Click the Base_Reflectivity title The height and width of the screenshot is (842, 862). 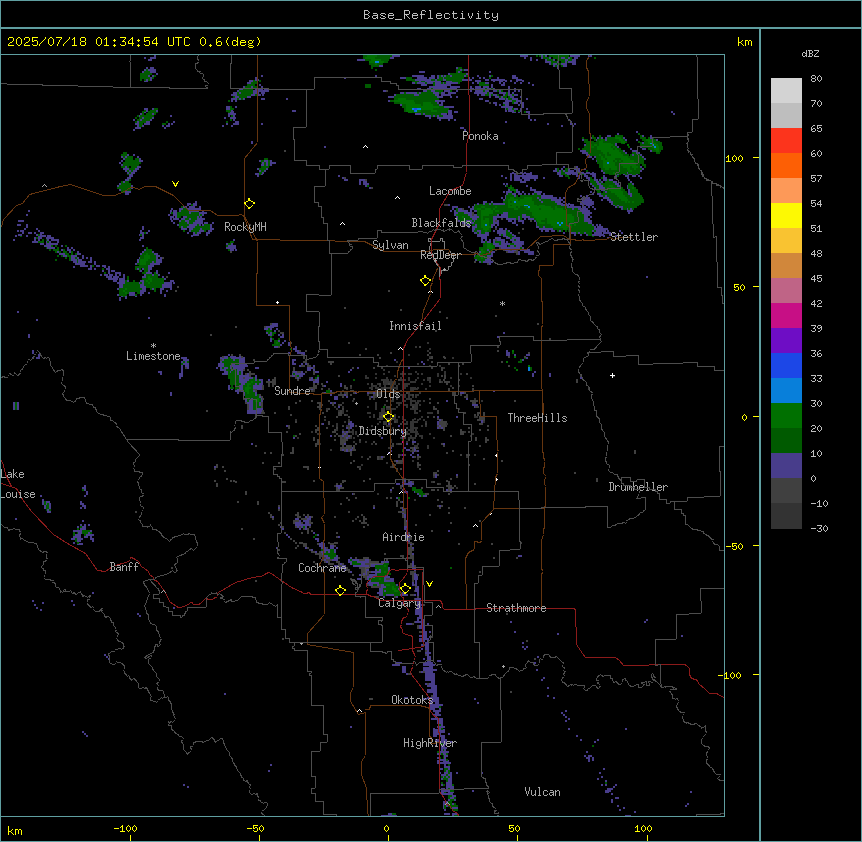(x=431, y=15)
